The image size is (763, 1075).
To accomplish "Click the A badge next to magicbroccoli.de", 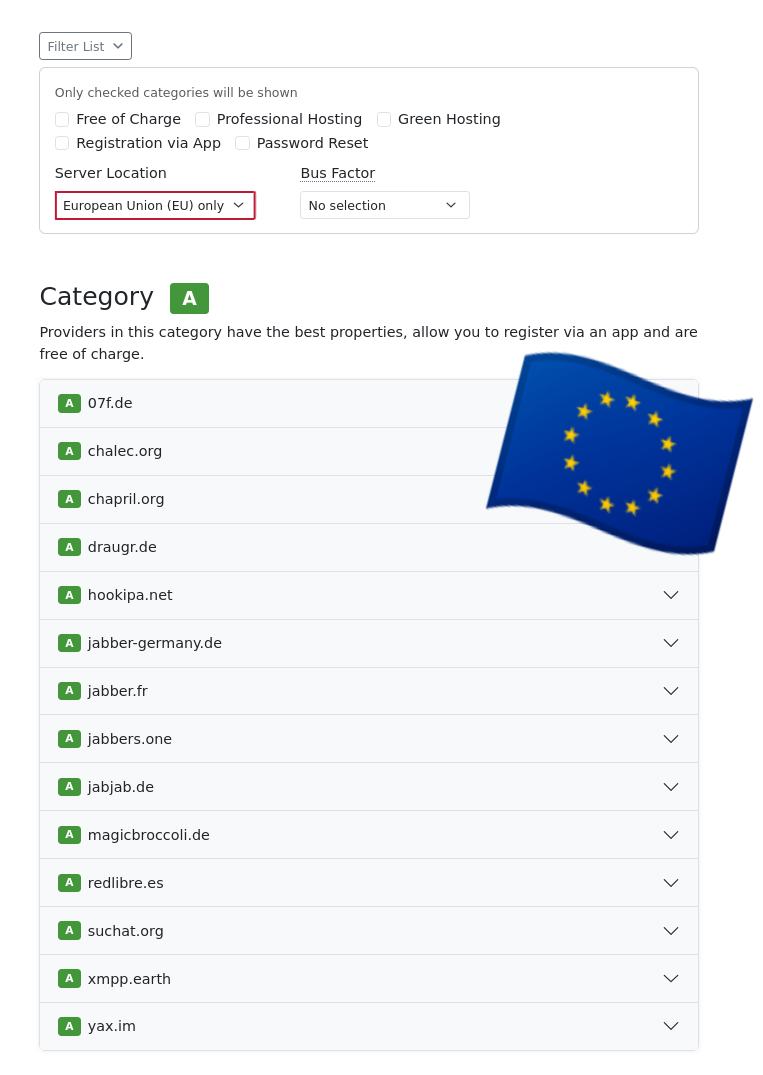I will (x=69, y=835).
